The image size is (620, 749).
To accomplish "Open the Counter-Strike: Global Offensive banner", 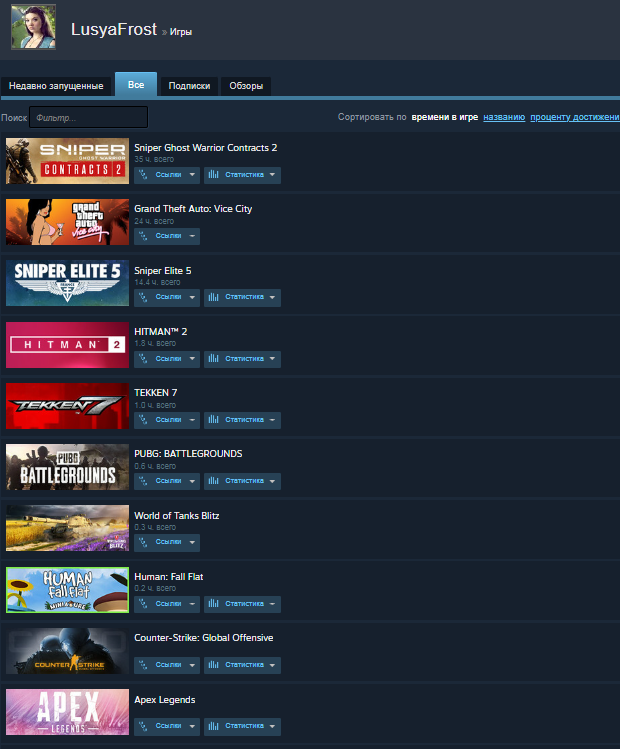I will click(x=67, y=651).
